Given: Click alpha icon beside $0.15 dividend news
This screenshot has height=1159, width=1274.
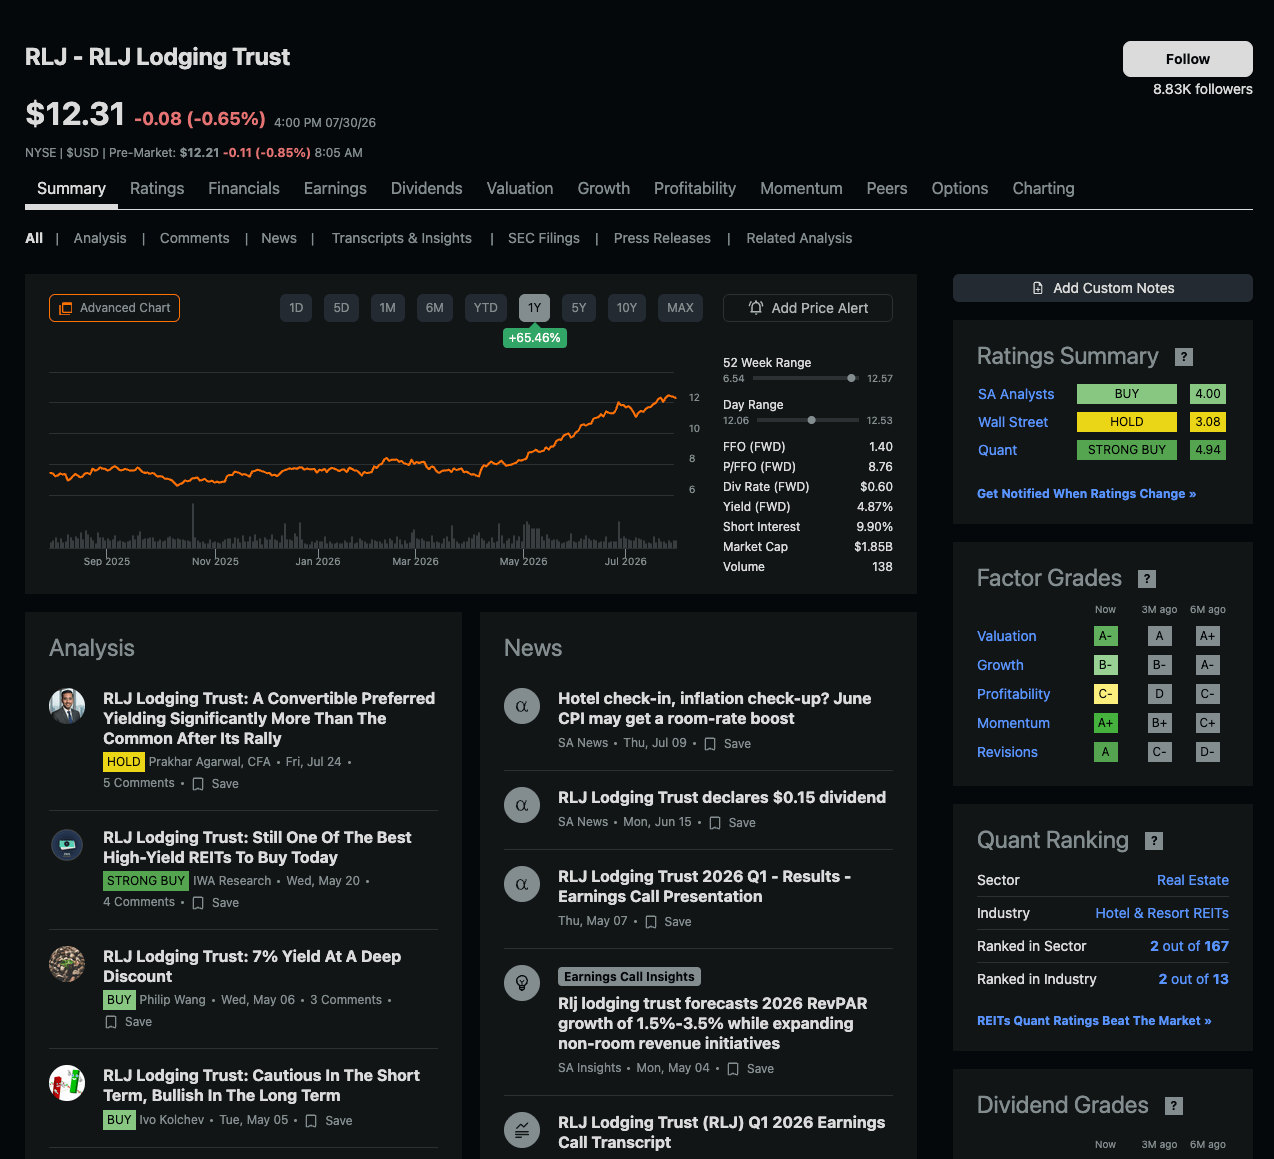Looking at the screenshot, I should pyautogui.click(x=522, y=805).
